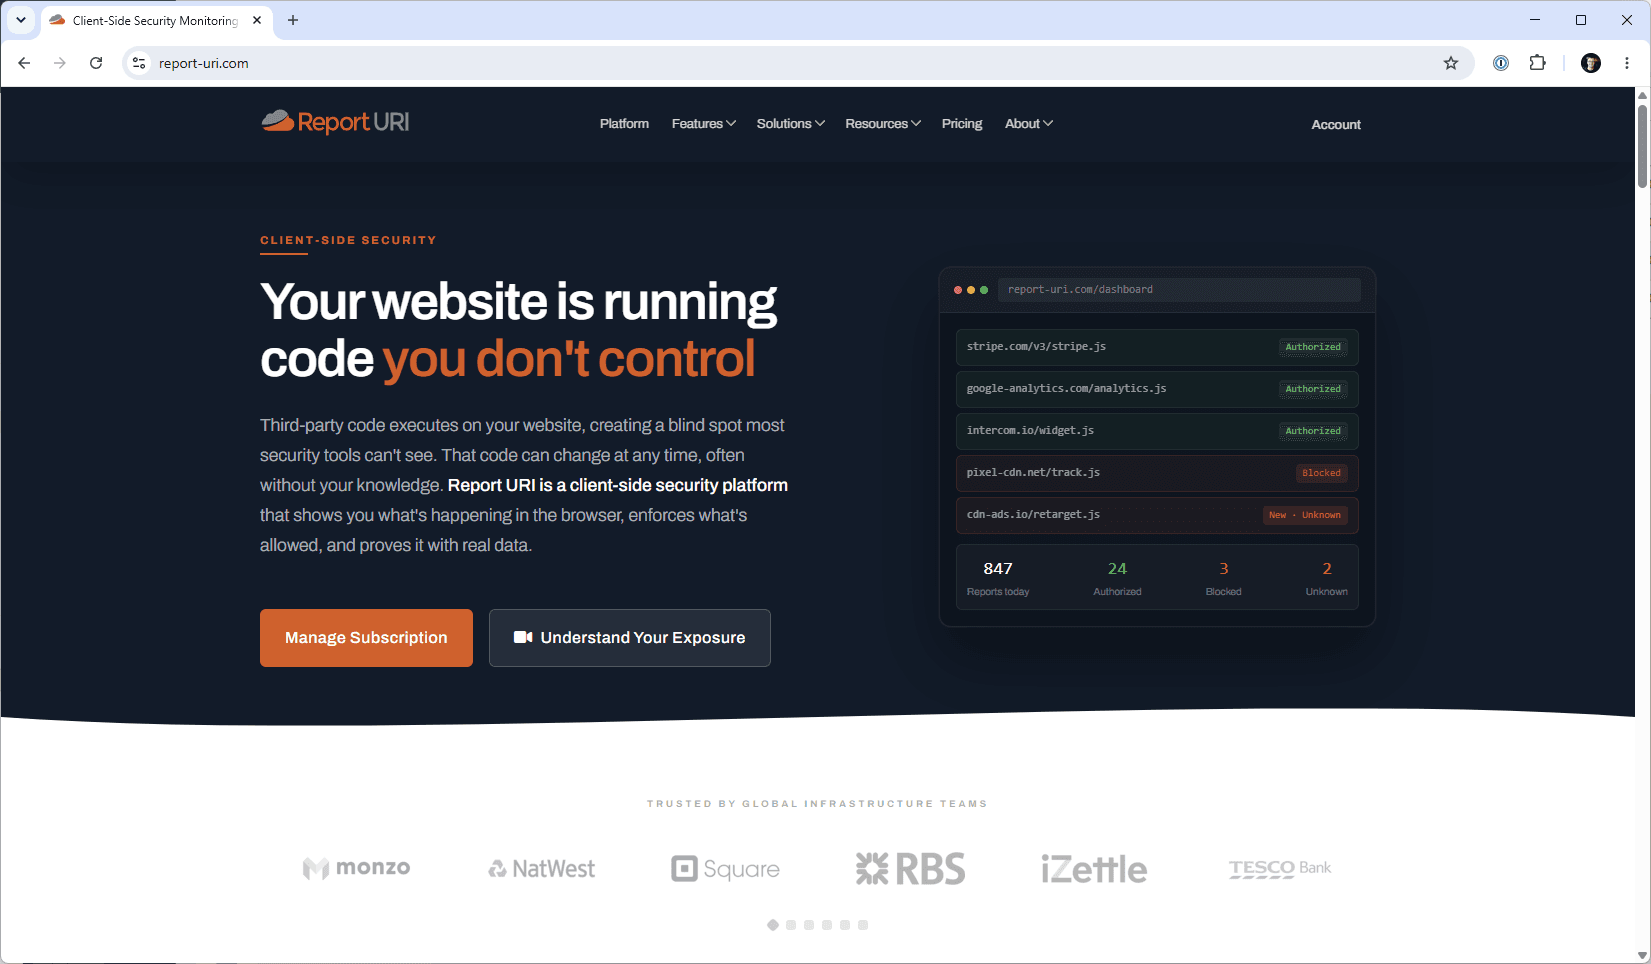Go back to the previous page

(24, 63)
